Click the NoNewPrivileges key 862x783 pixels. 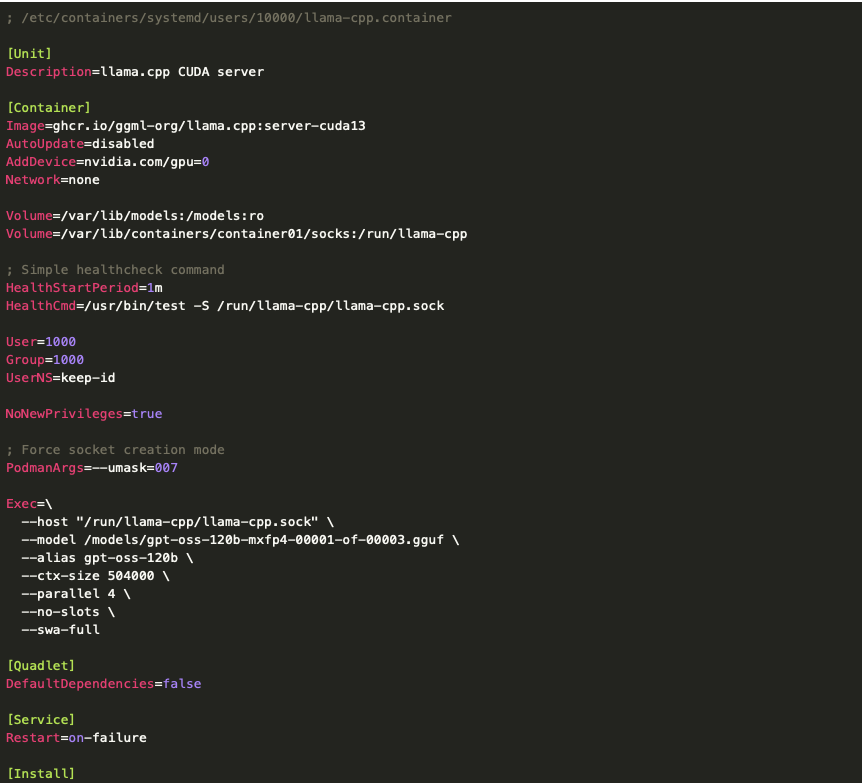64,413
